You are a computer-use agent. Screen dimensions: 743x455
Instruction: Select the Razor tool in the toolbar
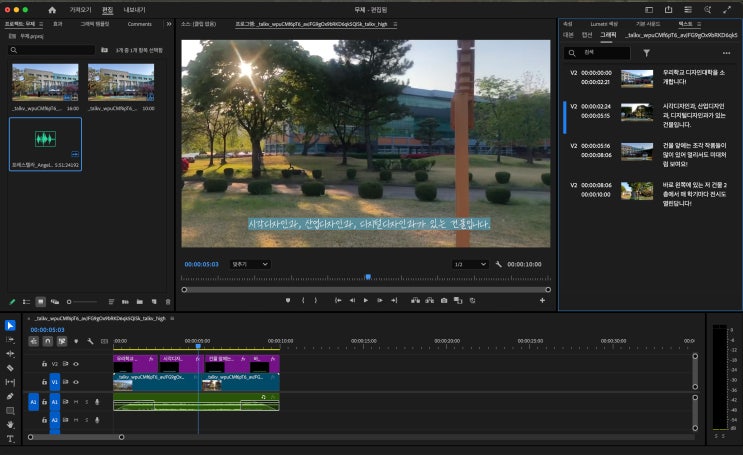pos(10,367)
